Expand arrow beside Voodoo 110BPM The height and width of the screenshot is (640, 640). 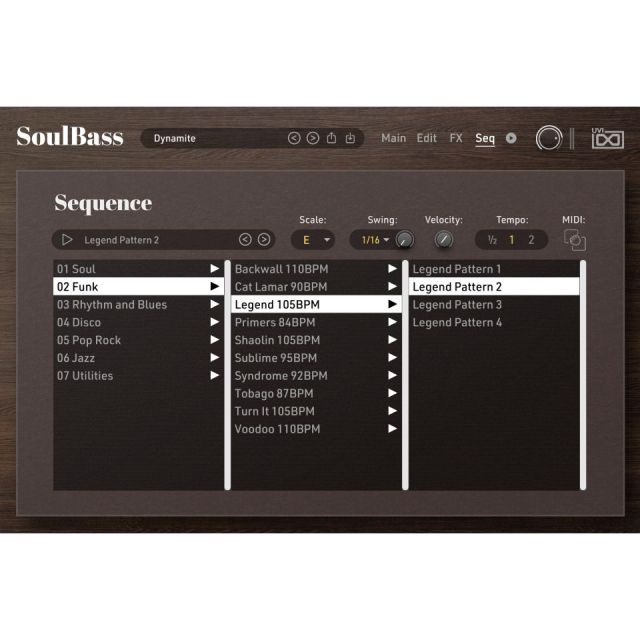point(393,429)
